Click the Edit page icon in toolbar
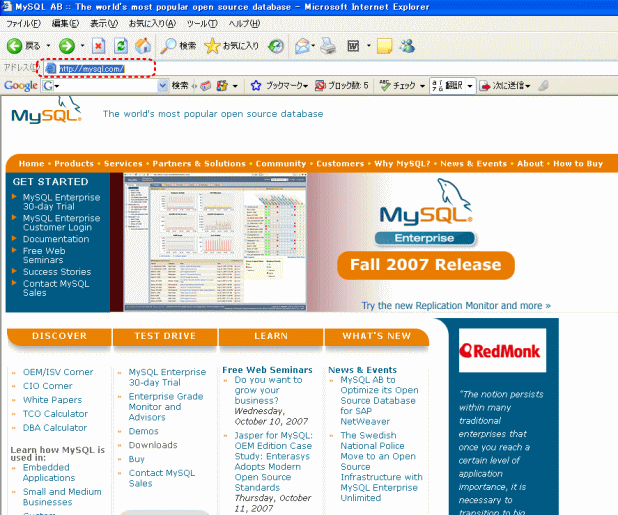618x515 pixels. click(x=353, y=46)
